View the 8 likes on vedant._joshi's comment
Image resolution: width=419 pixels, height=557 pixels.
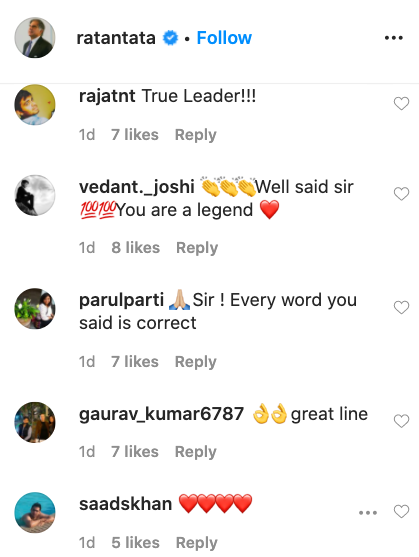136,248
